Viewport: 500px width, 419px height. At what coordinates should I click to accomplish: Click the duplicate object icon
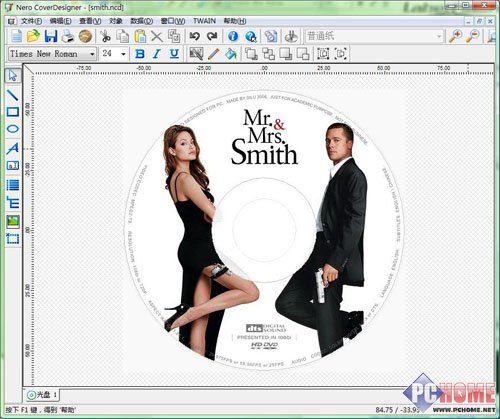click(174, 36)
